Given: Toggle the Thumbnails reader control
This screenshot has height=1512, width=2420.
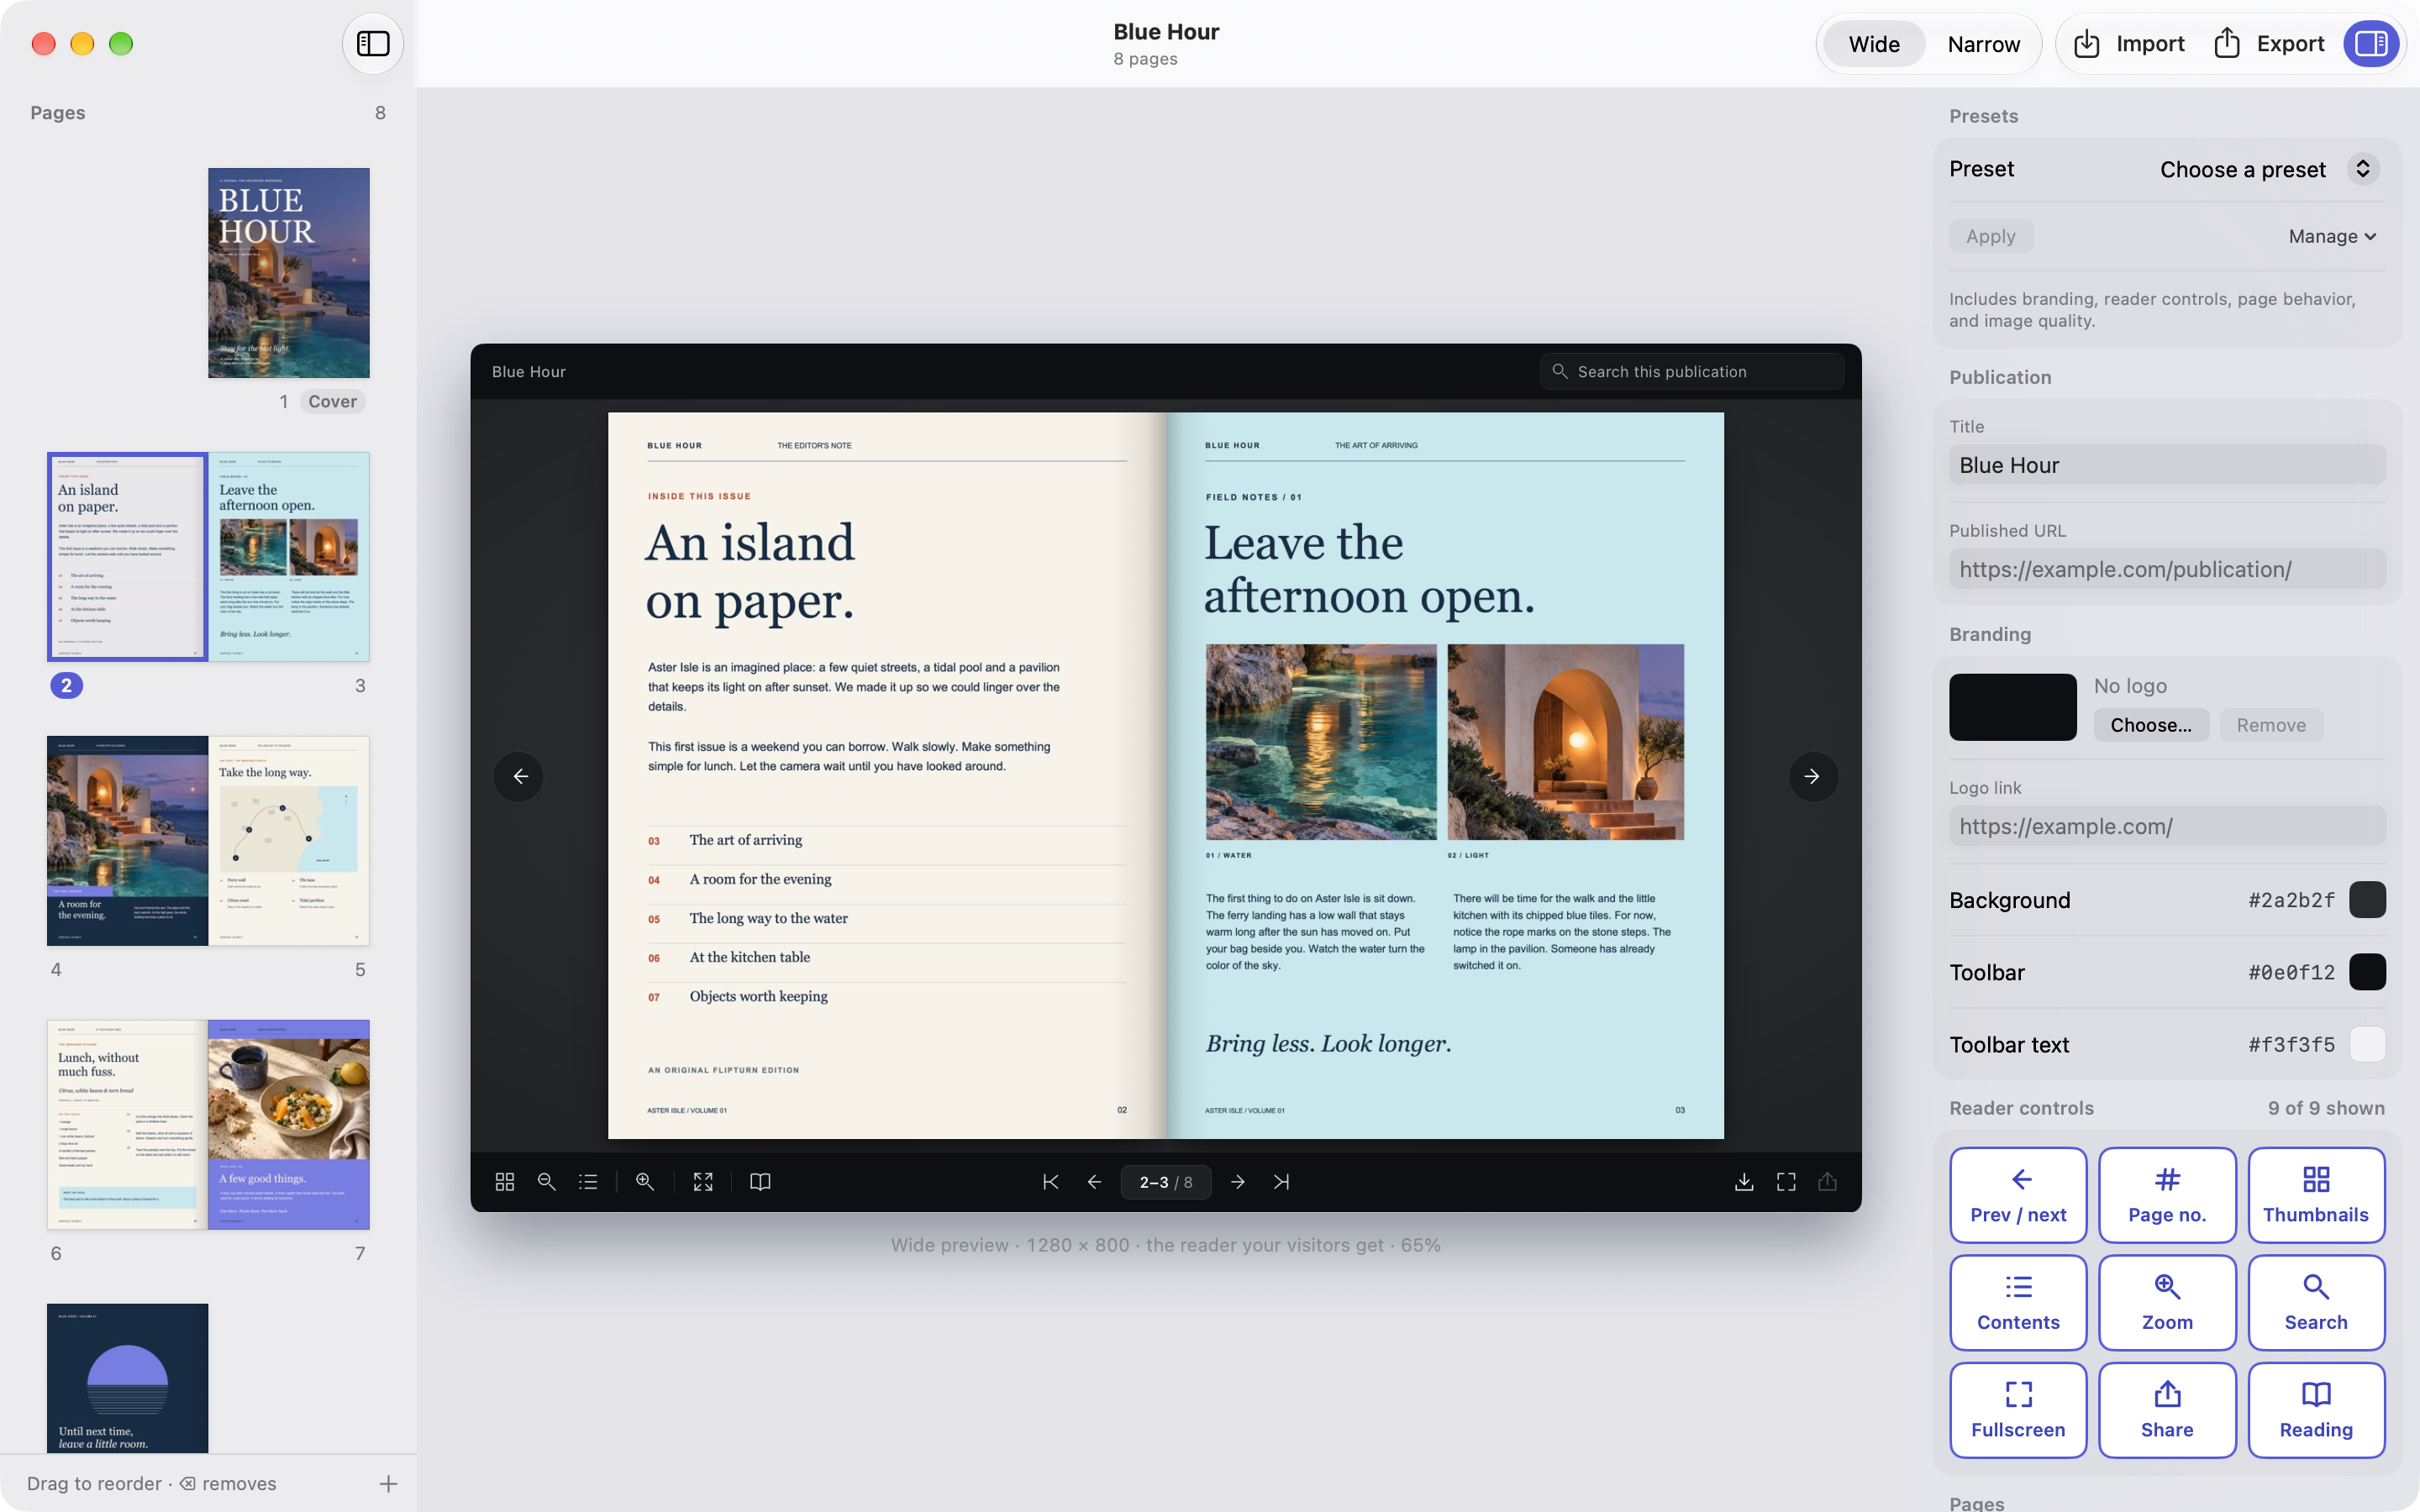Looking at the screenshot, I should [2316, 1195].
